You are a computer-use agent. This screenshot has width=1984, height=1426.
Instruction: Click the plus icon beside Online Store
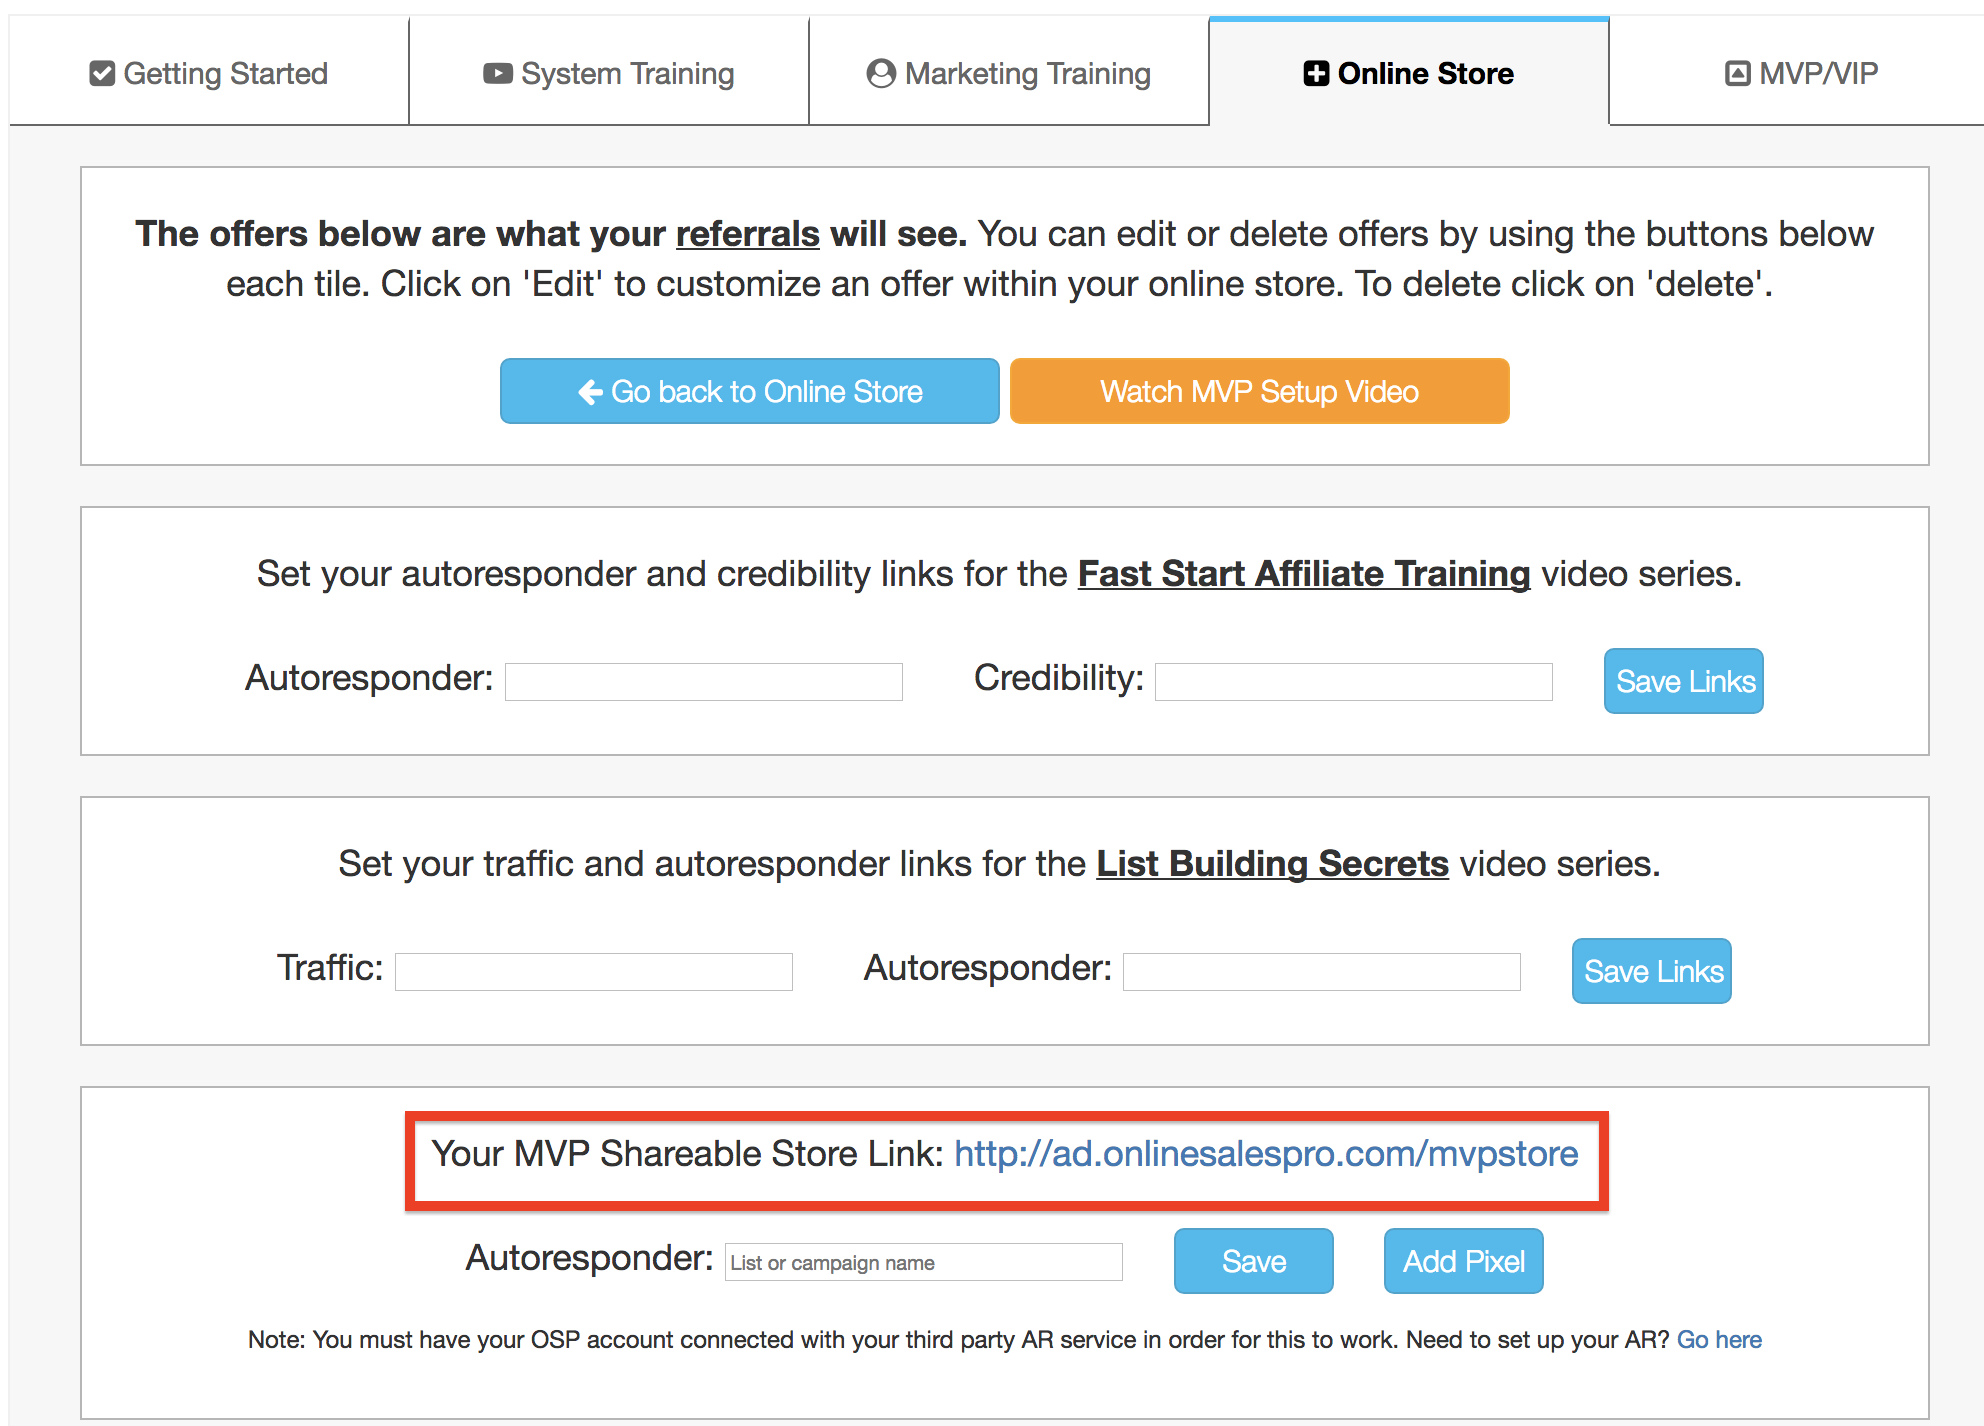coord(1316,73)
